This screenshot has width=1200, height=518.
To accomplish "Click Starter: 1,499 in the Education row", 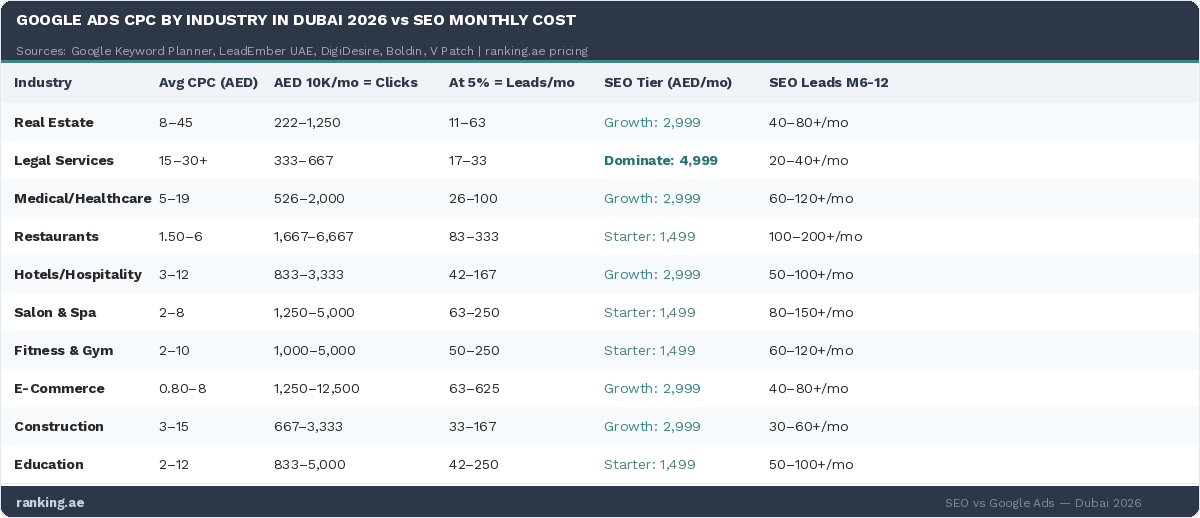I will click(649, 465).
